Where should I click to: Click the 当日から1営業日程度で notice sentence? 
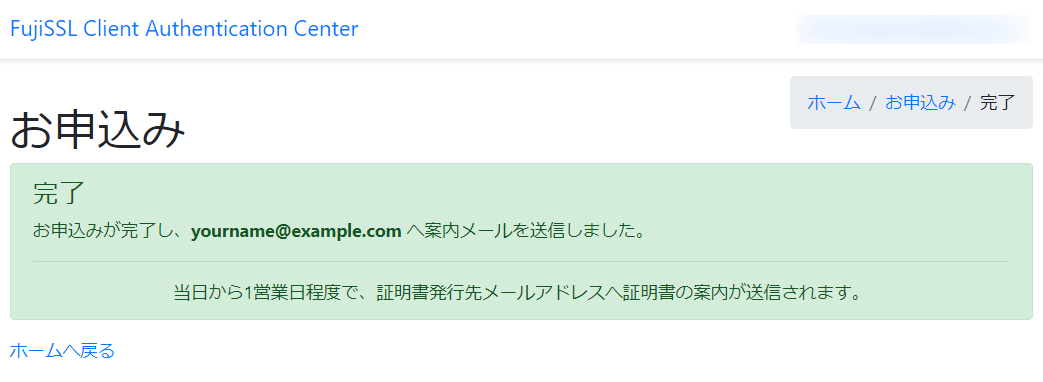coord(518,292)
